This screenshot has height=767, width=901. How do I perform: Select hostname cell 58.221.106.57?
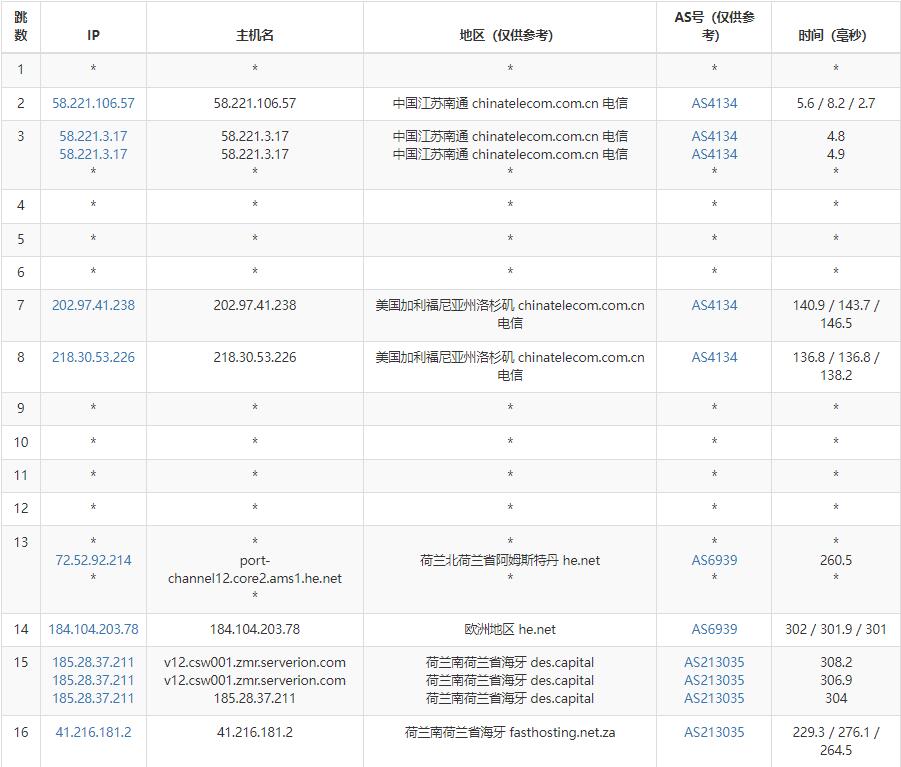point(255,103)
